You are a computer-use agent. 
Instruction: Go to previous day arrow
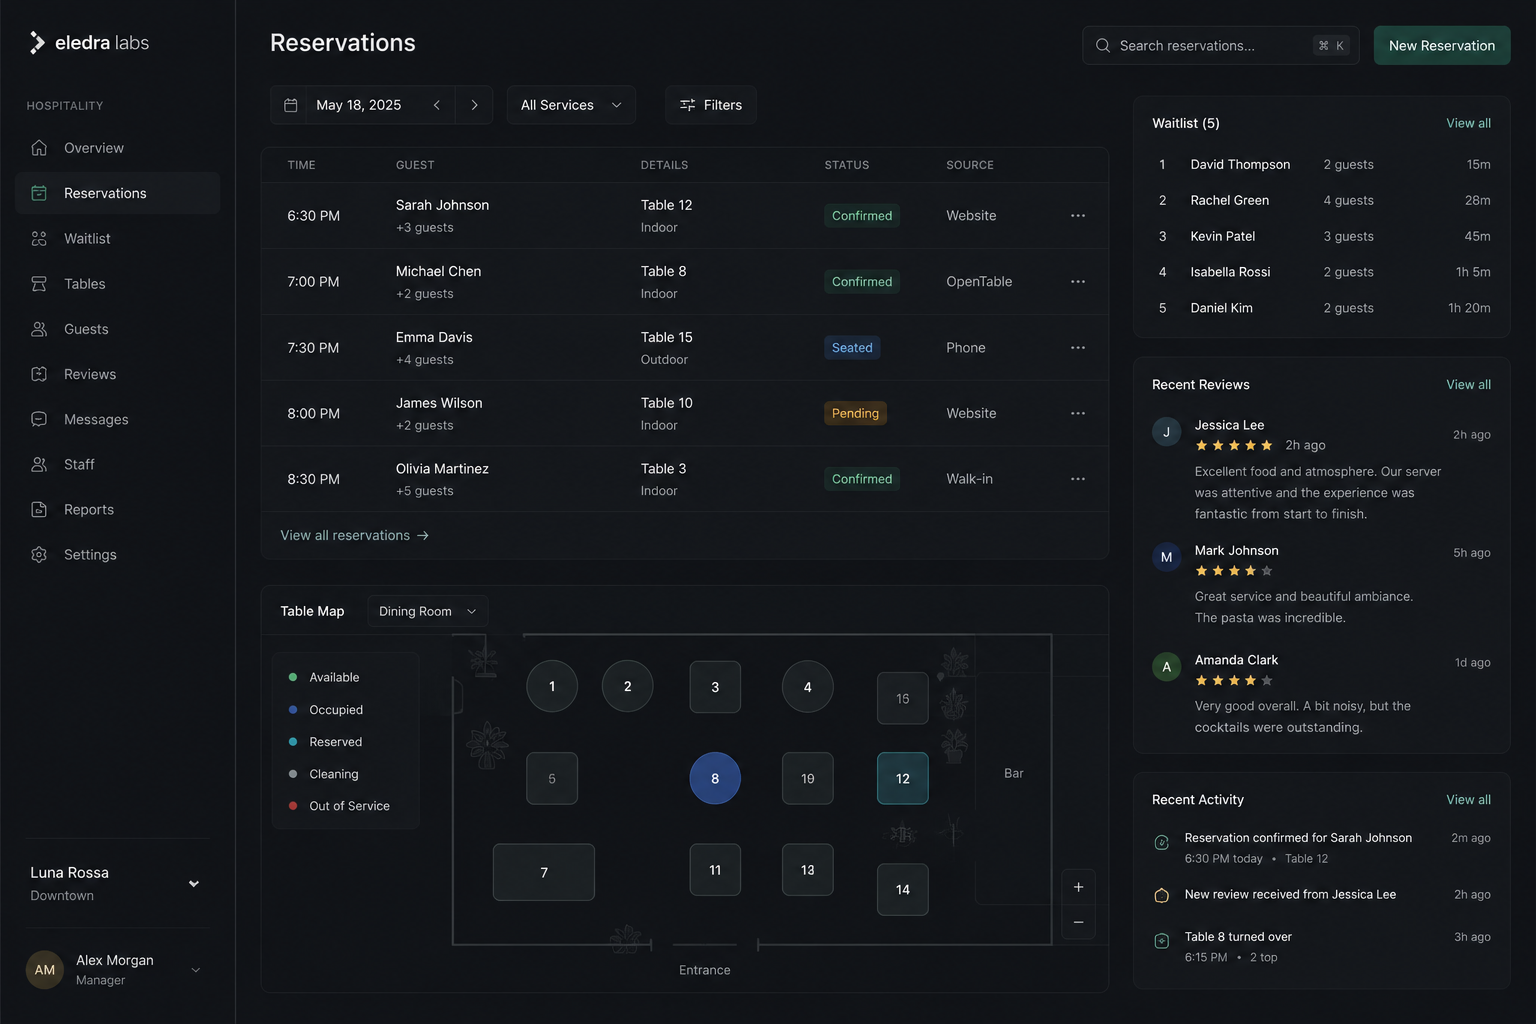click(x=437, y=105)
